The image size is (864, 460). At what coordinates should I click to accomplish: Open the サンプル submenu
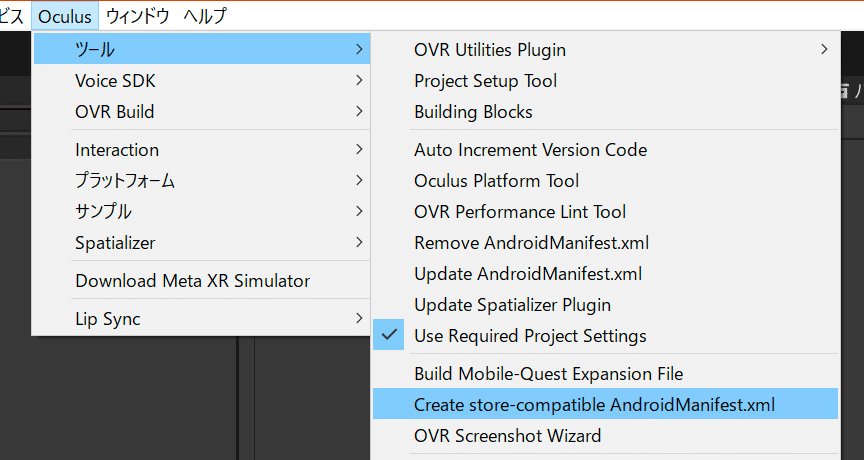click(x=200, y=212)
